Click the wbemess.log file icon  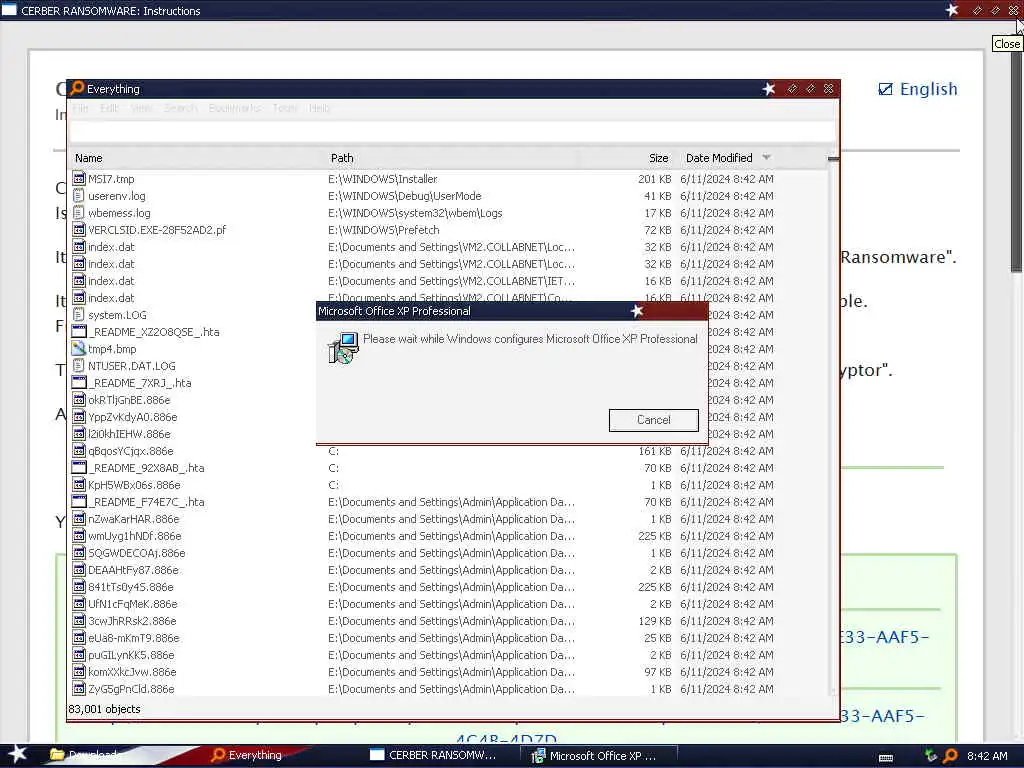[x=79, y=212]
